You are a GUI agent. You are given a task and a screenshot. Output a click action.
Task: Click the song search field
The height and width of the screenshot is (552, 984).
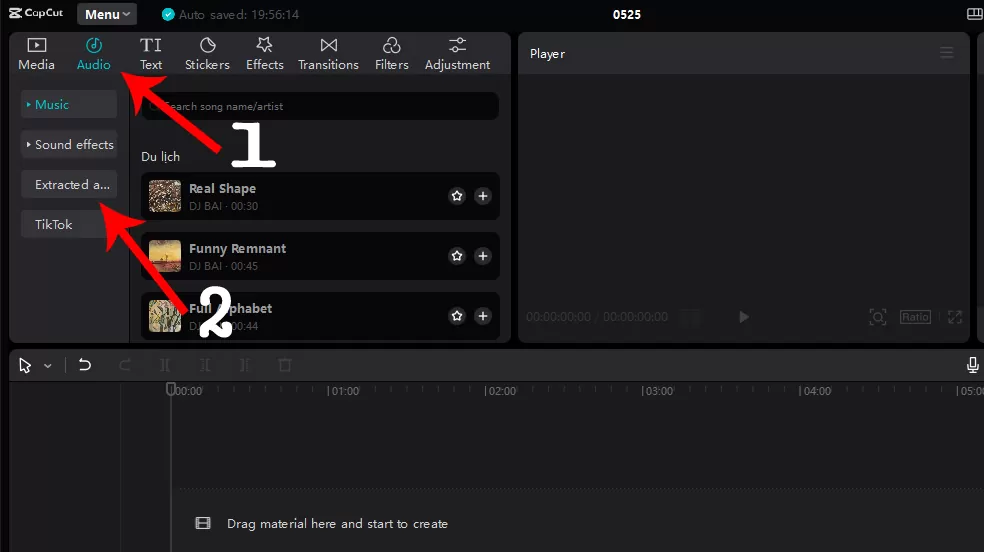point(320,106)
